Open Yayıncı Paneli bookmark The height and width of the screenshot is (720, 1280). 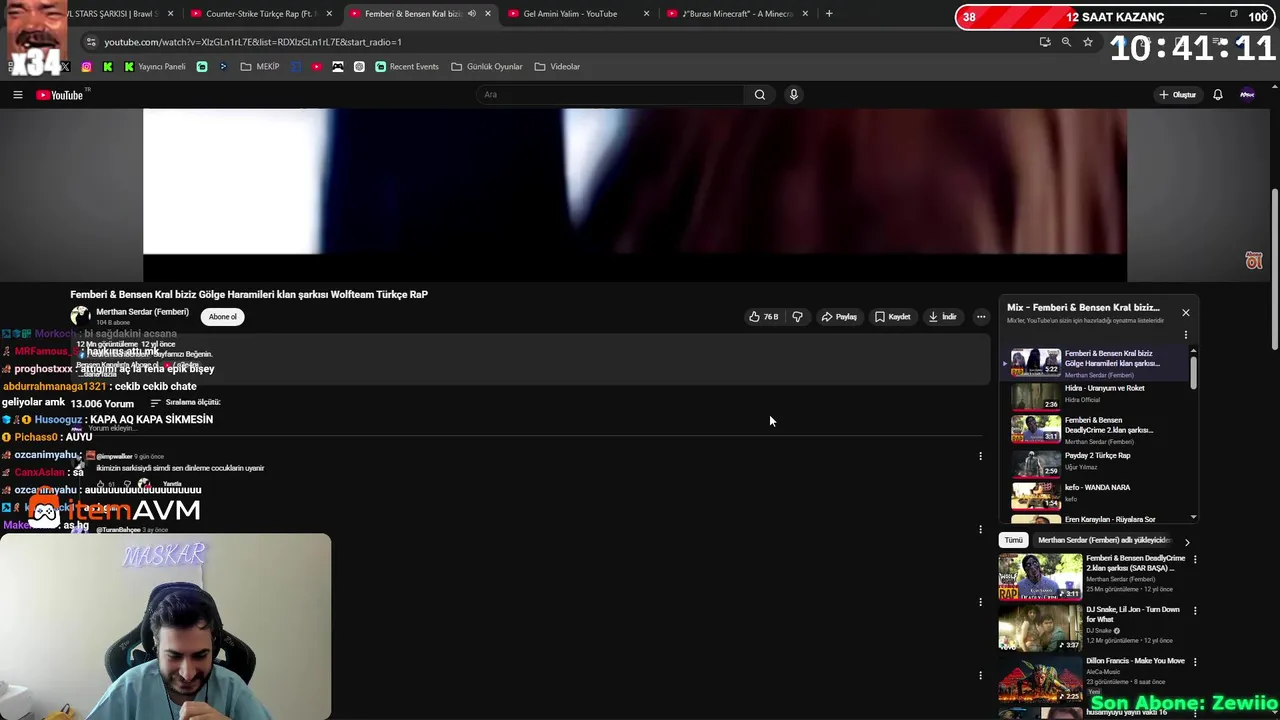(155, 67)
